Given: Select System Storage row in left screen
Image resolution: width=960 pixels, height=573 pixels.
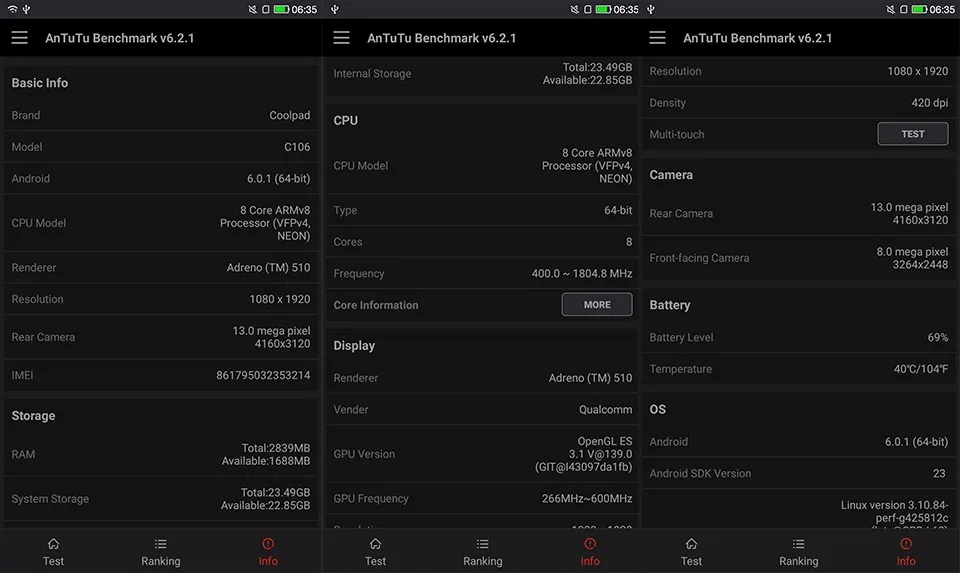Looking at the screenshot, I should [160, 499].
